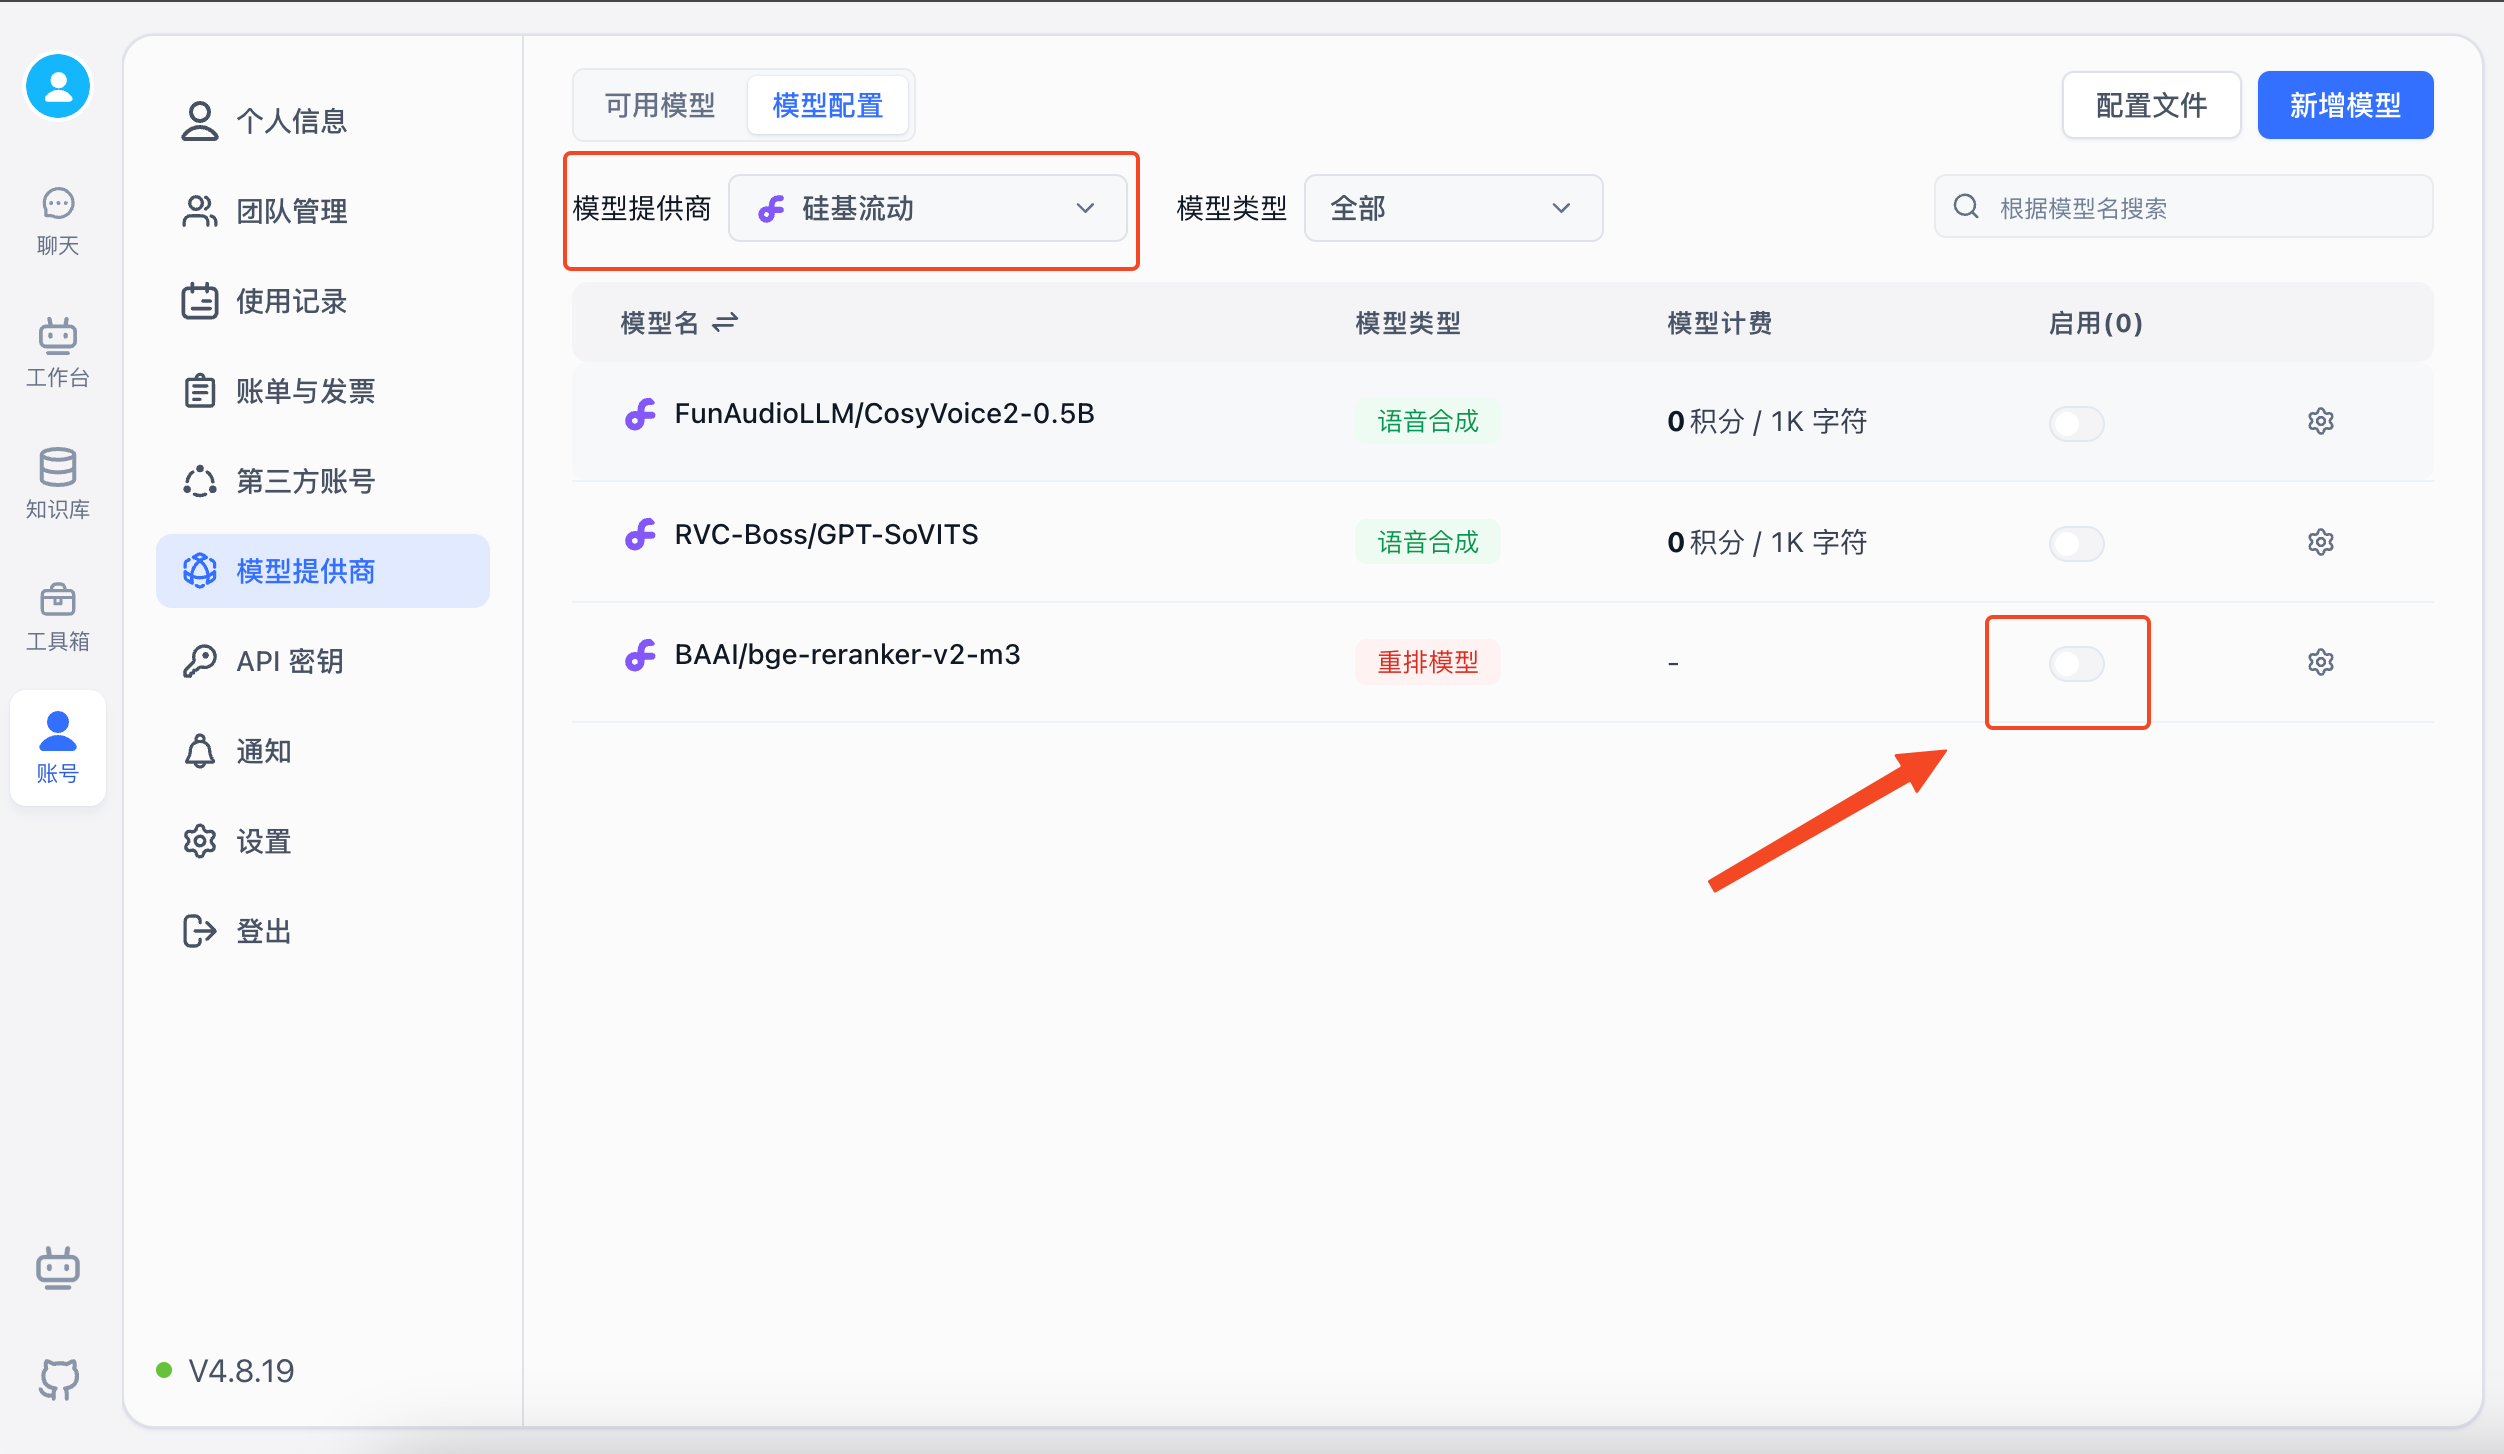Enable the RVC-Boss/GPT-SoVITS model toggle
The height and width of the screenshot is (1454, 2504).
click(2076, 544)
